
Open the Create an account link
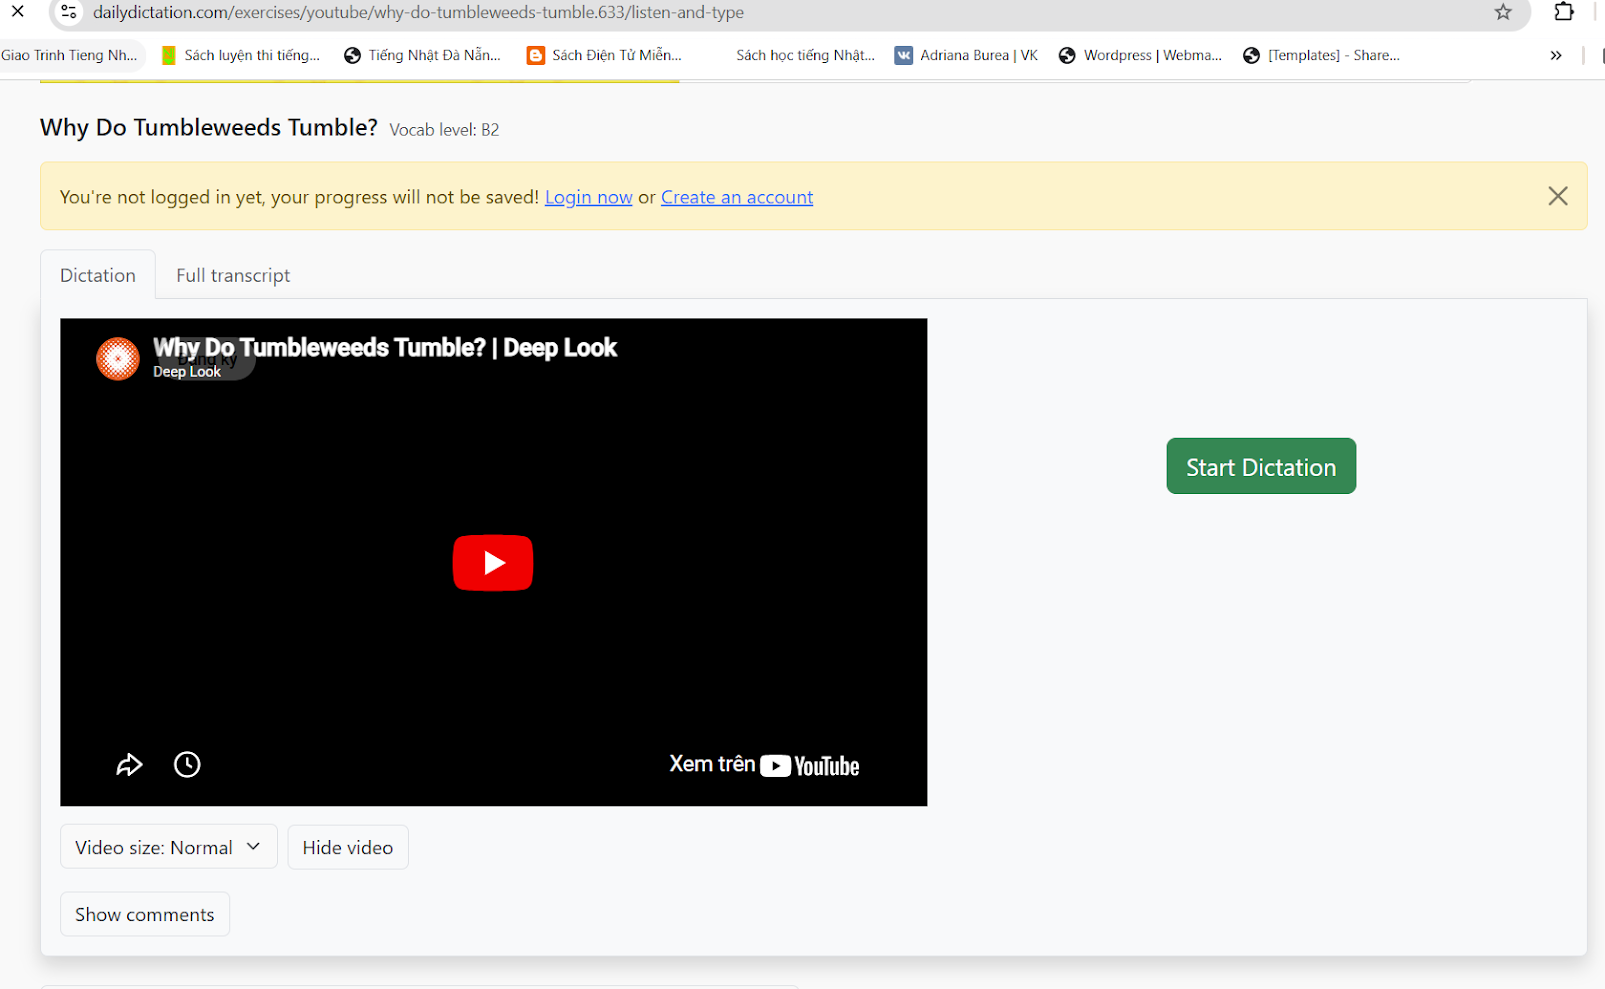(x=736, y=197)
